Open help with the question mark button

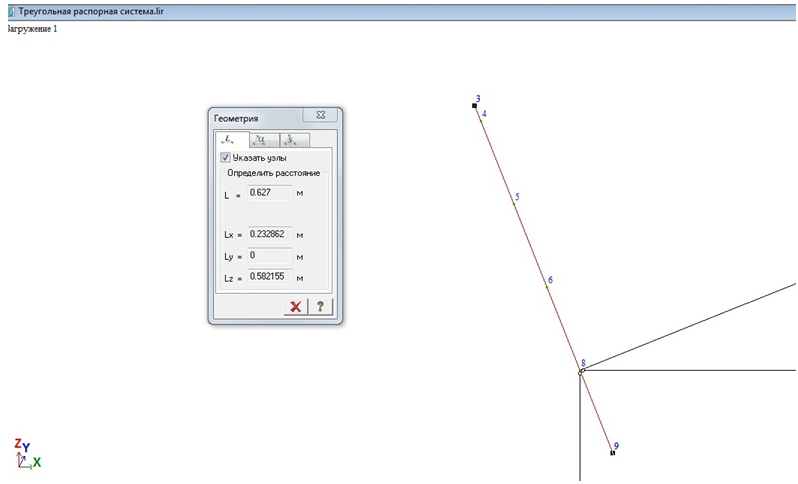[x=320, y=306]
